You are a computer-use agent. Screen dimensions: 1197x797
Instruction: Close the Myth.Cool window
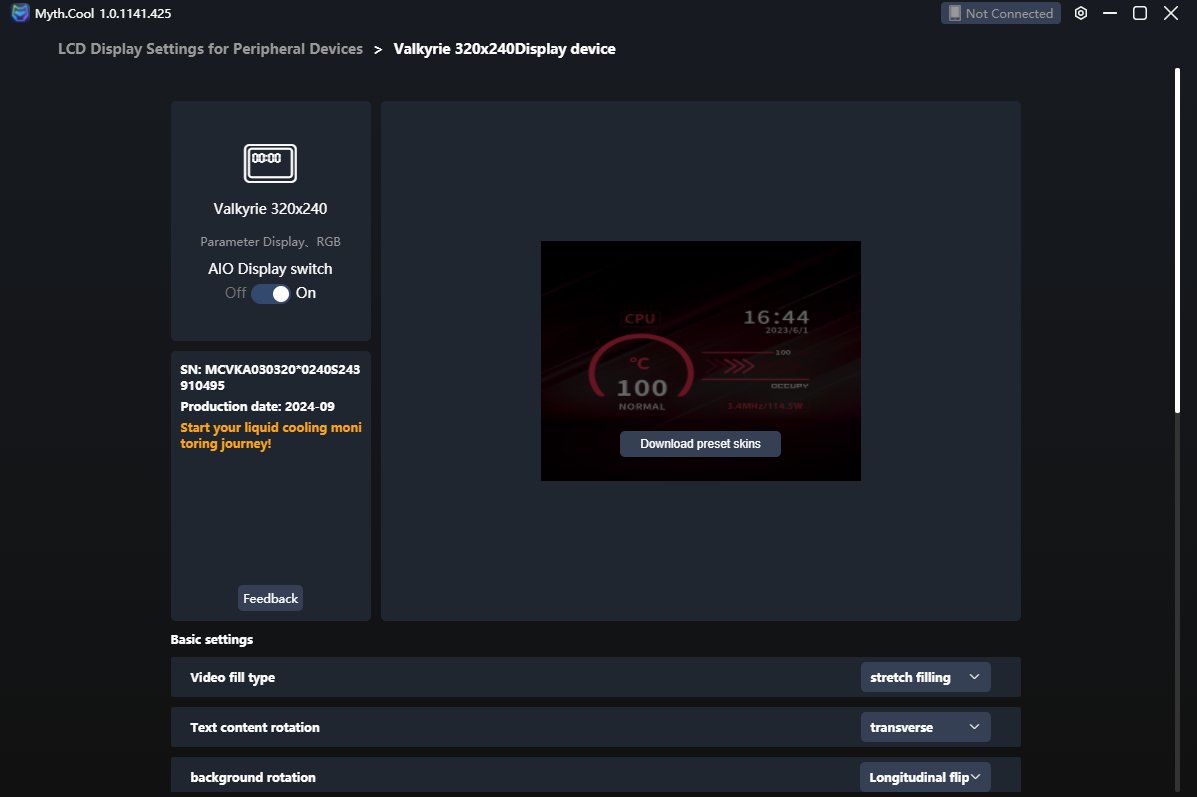click(x=1171, y=13)
